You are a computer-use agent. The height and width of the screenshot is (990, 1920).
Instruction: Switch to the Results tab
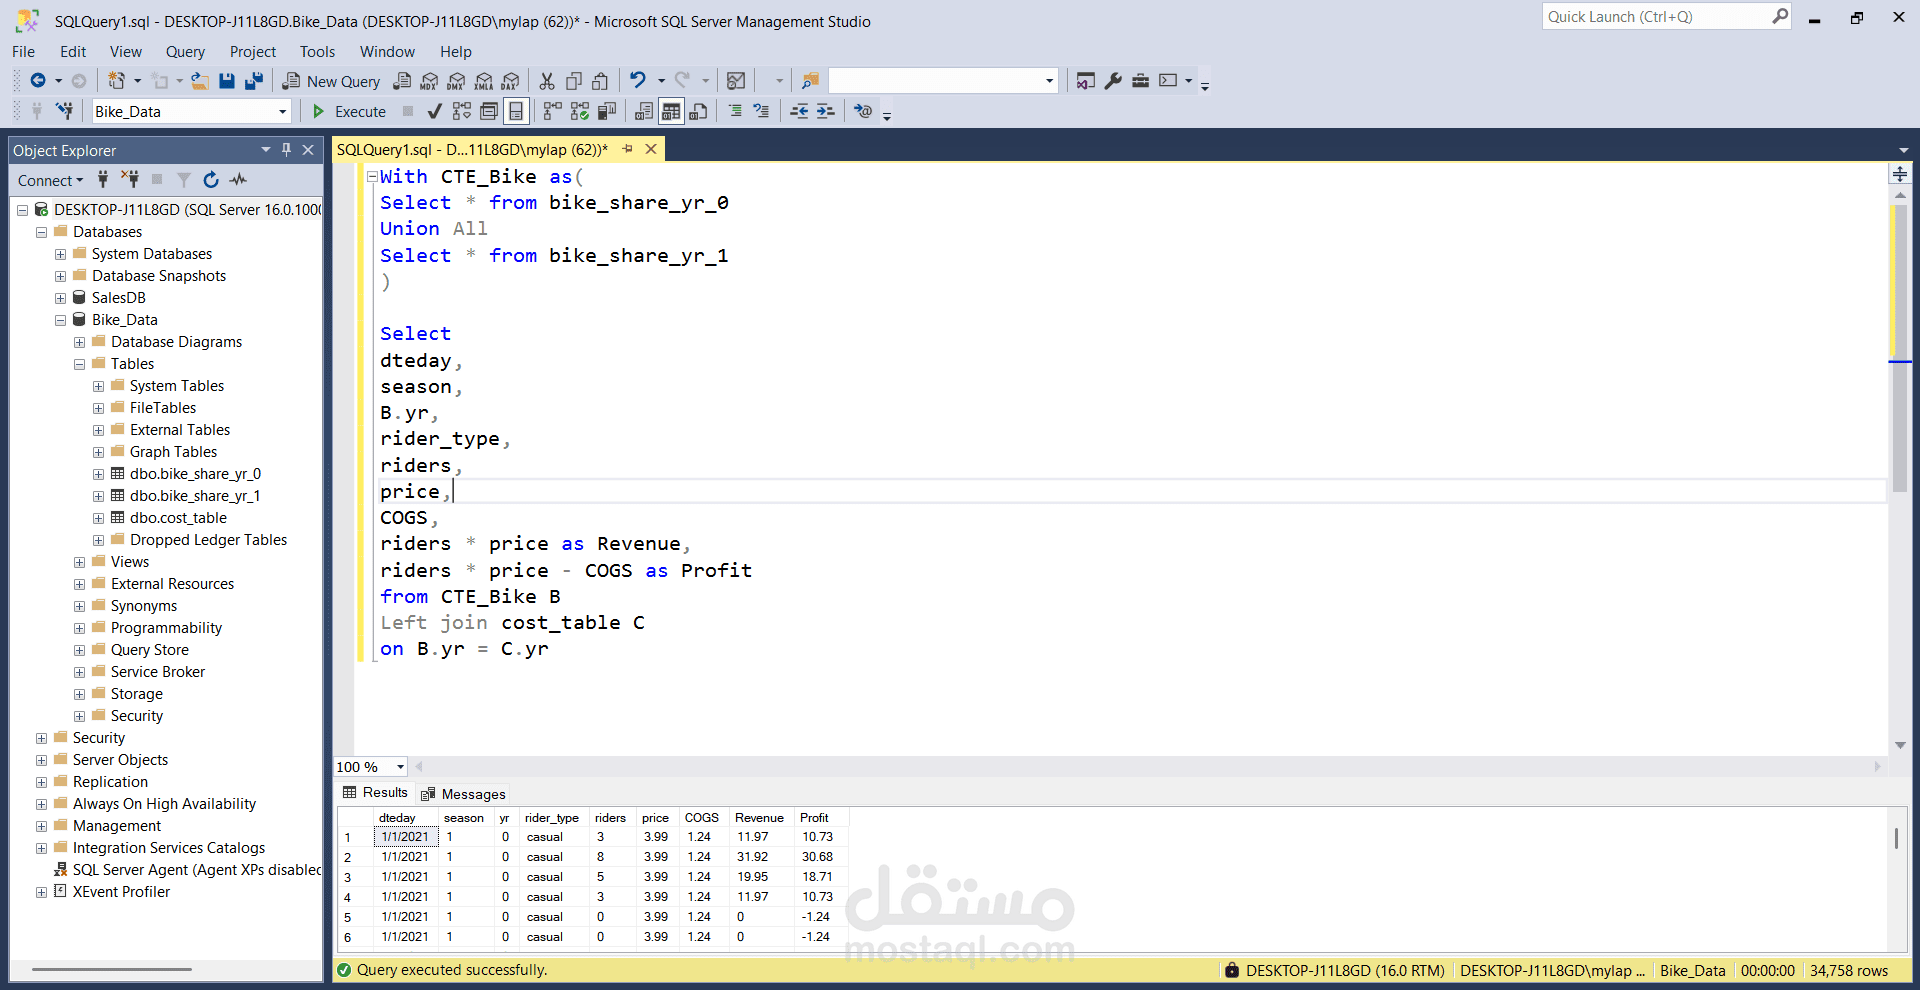[x=375, y=793]
